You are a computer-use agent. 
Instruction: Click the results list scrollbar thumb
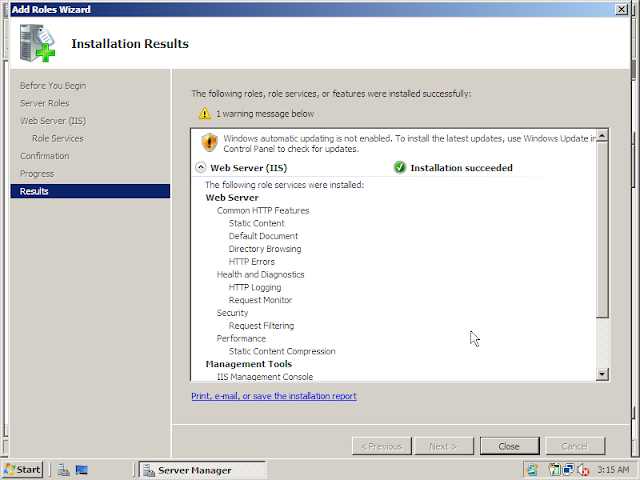602,229
